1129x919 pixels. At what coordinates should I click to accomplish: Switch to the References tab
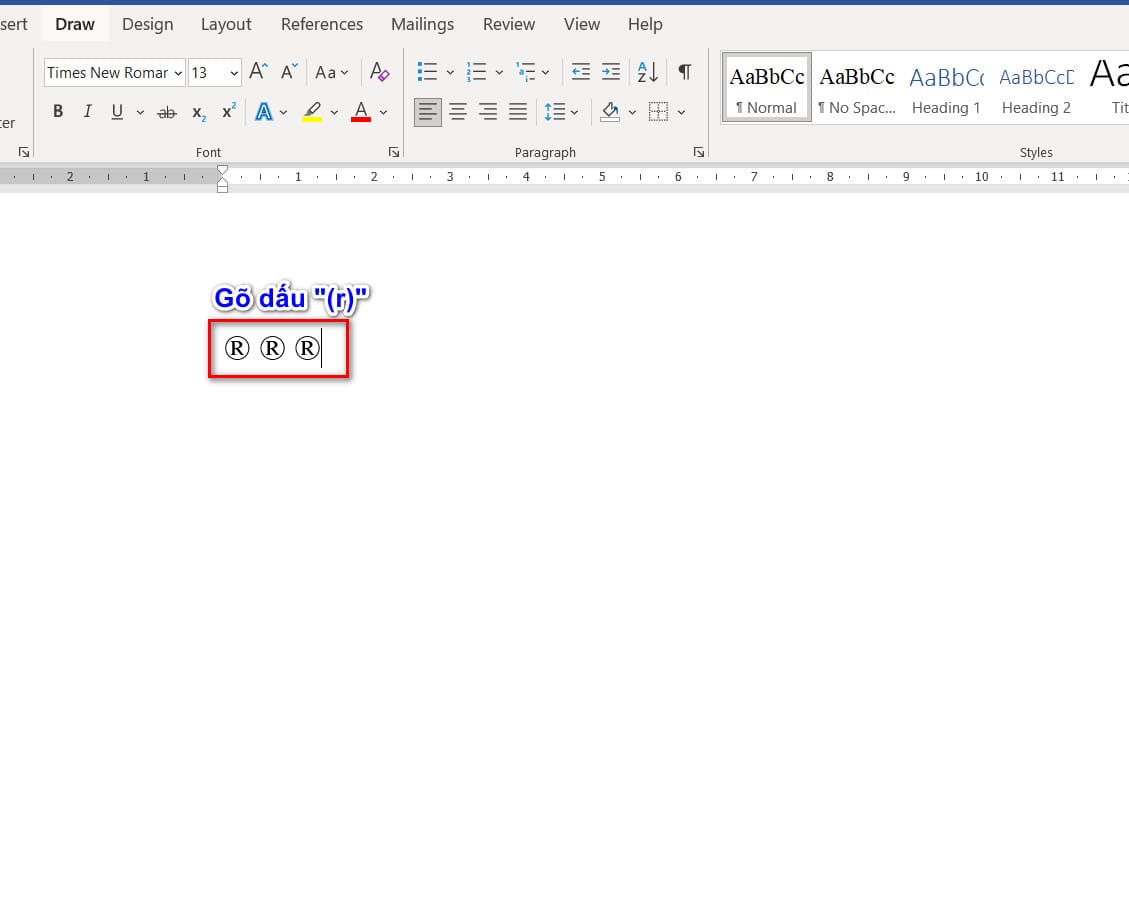pos(322,24)
